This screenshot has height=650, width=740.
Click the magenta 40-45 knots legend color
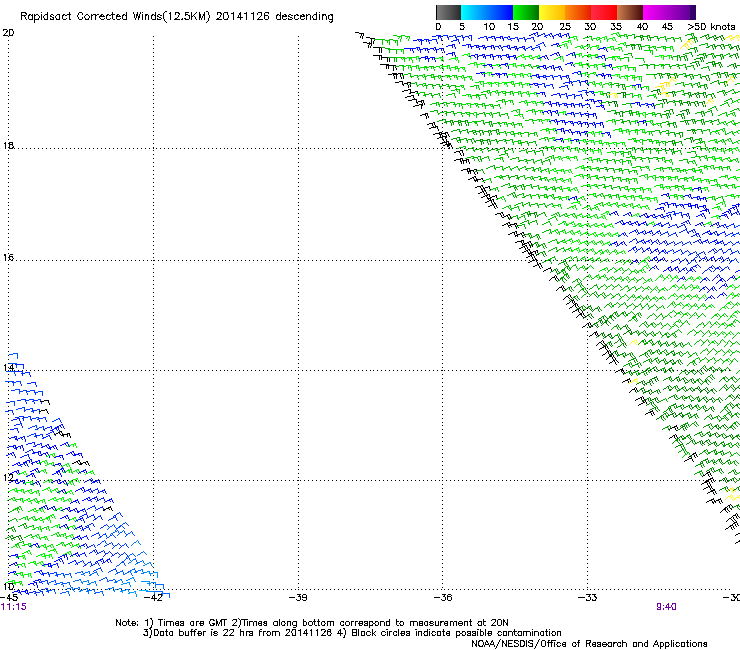pos(656,12)
